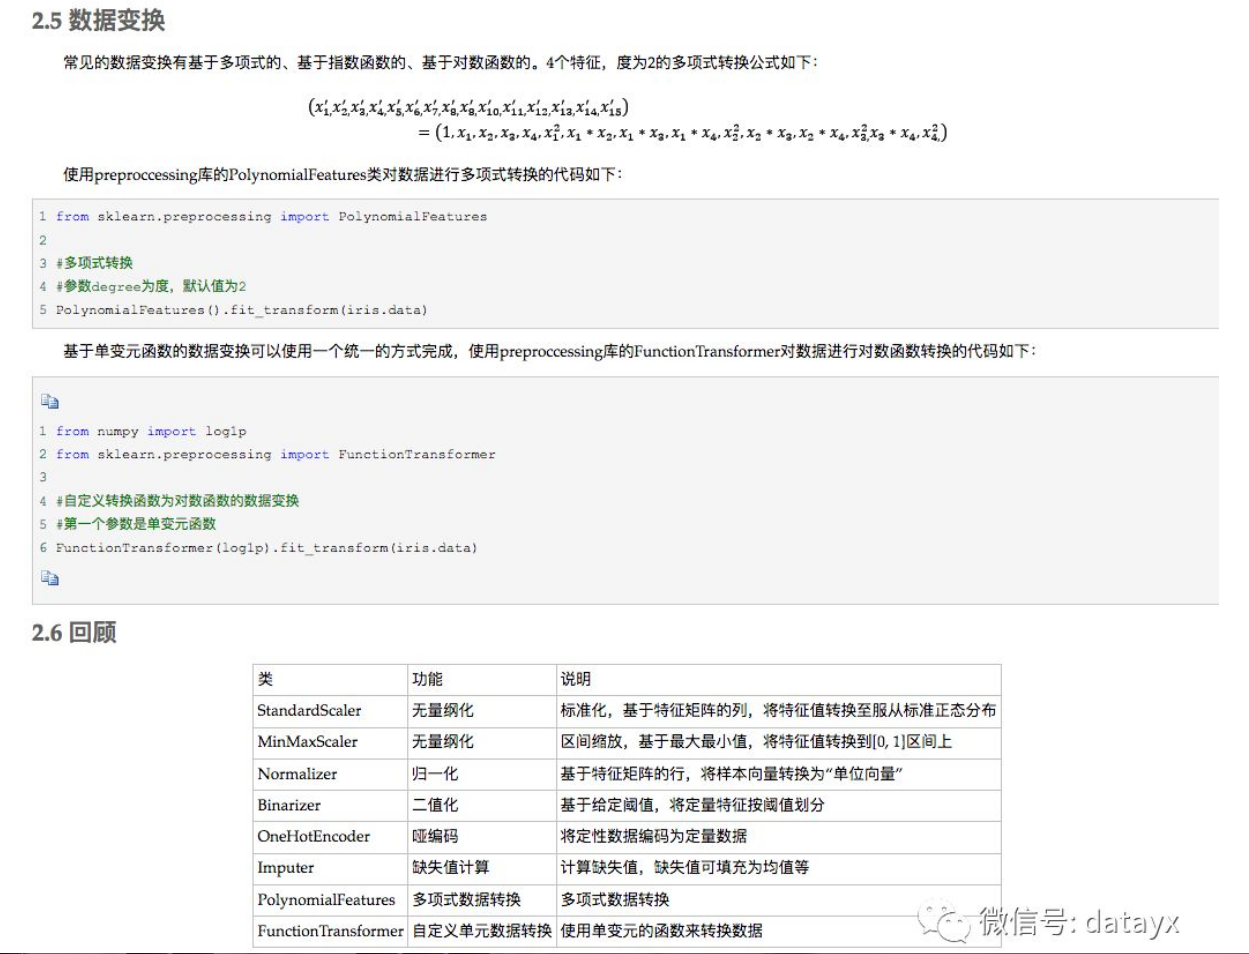Click the code "PolynomialFeatures().fit_transform(iris.data)"
1249x954 pixels.
tap(241, 310)
